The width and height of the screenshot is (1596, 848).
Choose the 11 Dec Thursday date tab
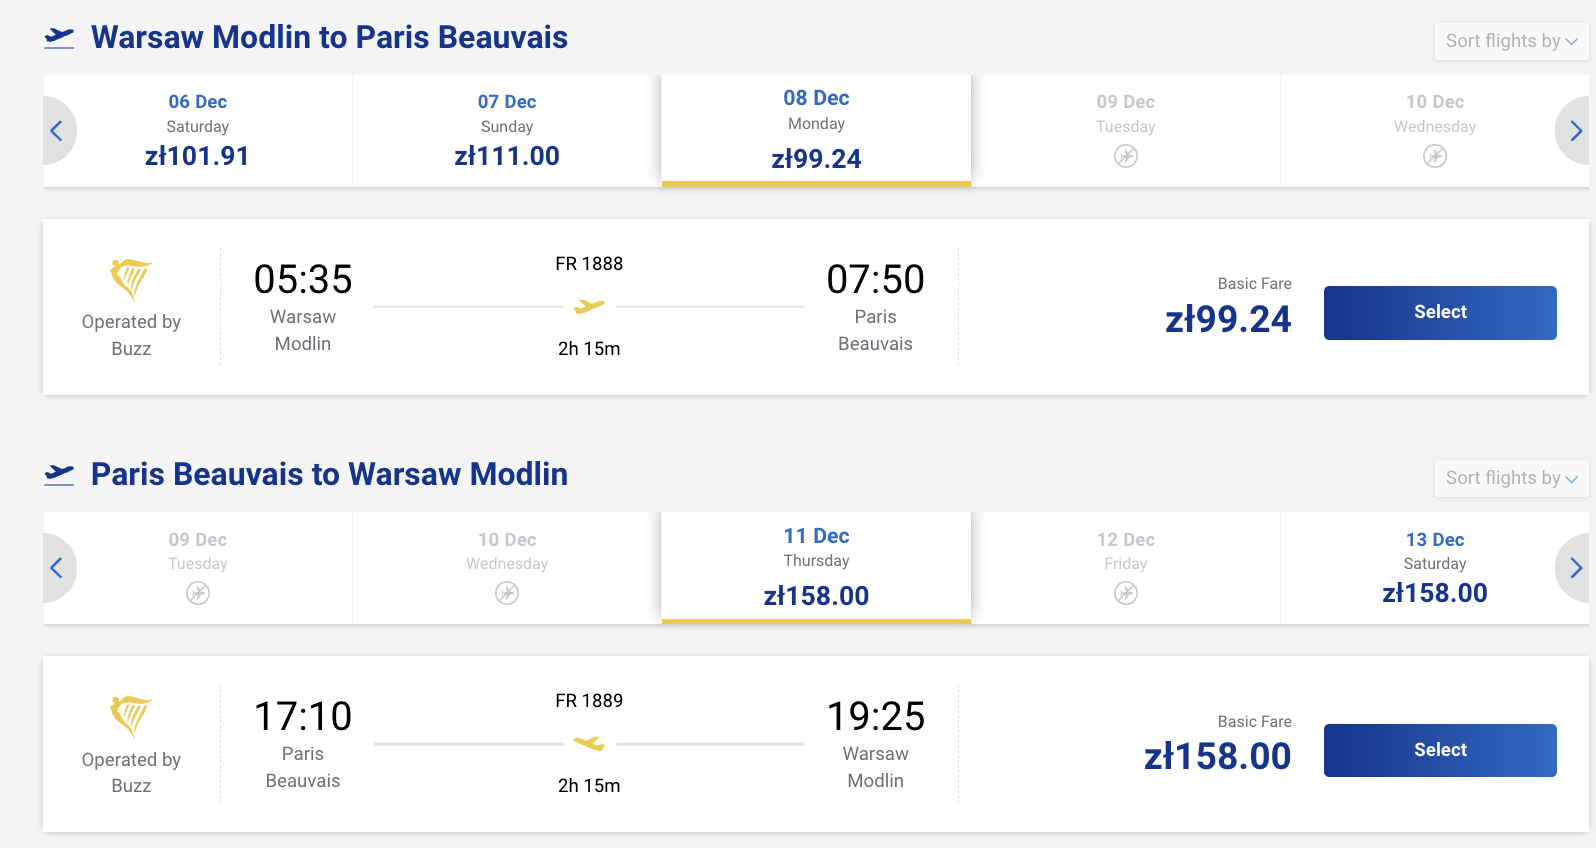click(816, 567)
